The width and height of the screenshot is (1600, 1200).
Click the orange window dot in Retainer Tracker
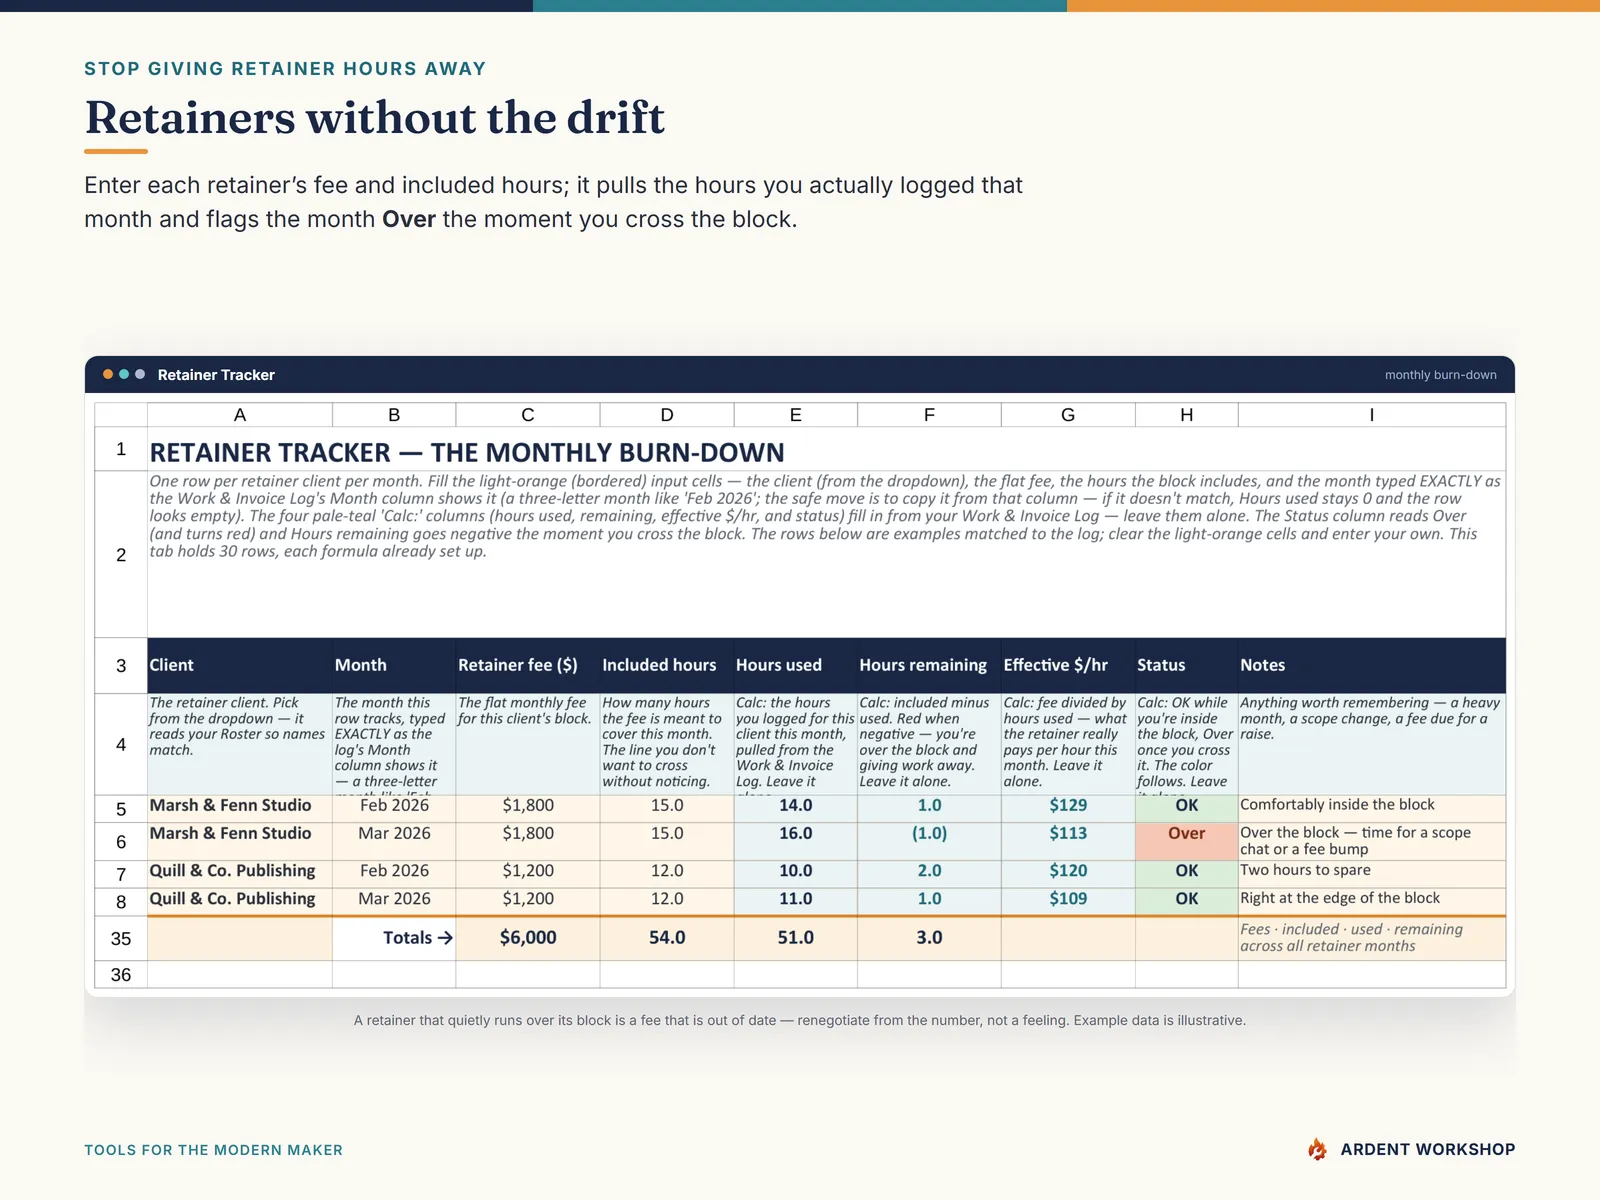[x=108, y=374]
